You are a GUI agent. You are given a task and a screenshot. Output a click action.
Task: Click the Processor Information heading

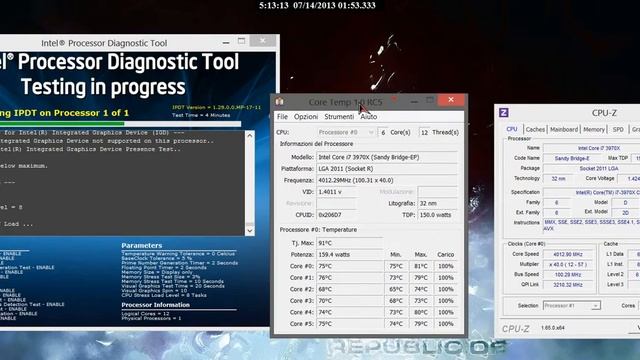pyautogui.click(x=156, y=305)
